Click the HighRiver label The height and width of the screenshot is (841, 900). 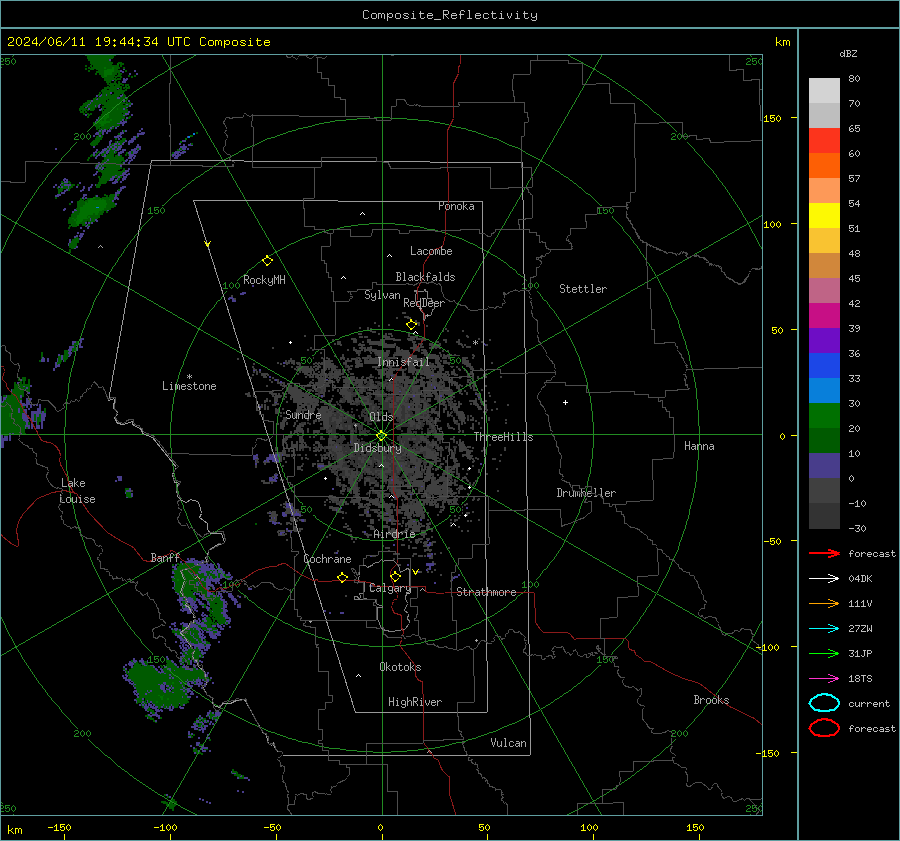(x=415, y=702)
